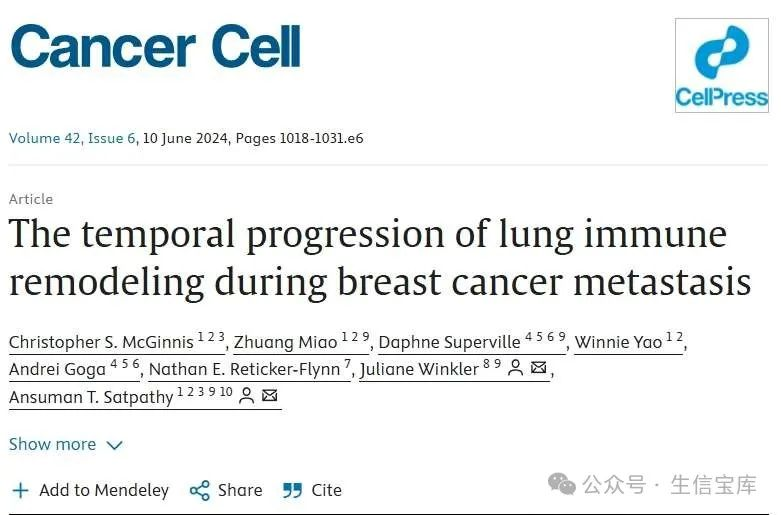Open Juliane Winkler's author profile person icon

click(516, 369)
